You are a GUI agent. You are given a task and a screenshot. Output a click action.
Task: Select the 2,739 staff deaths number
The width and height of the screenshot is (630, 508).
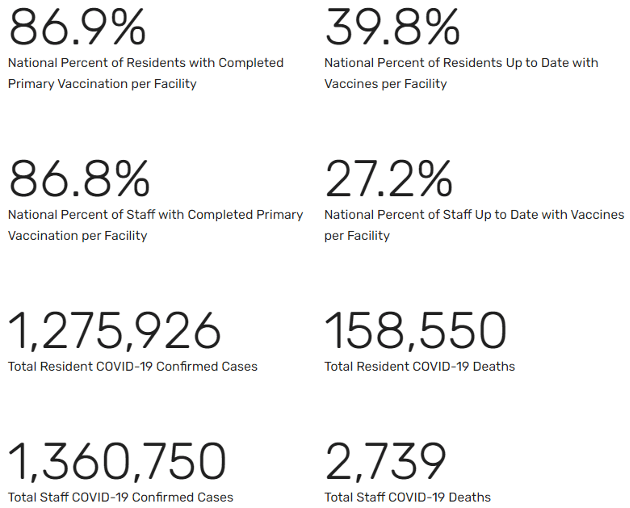(x=385, y=462)
